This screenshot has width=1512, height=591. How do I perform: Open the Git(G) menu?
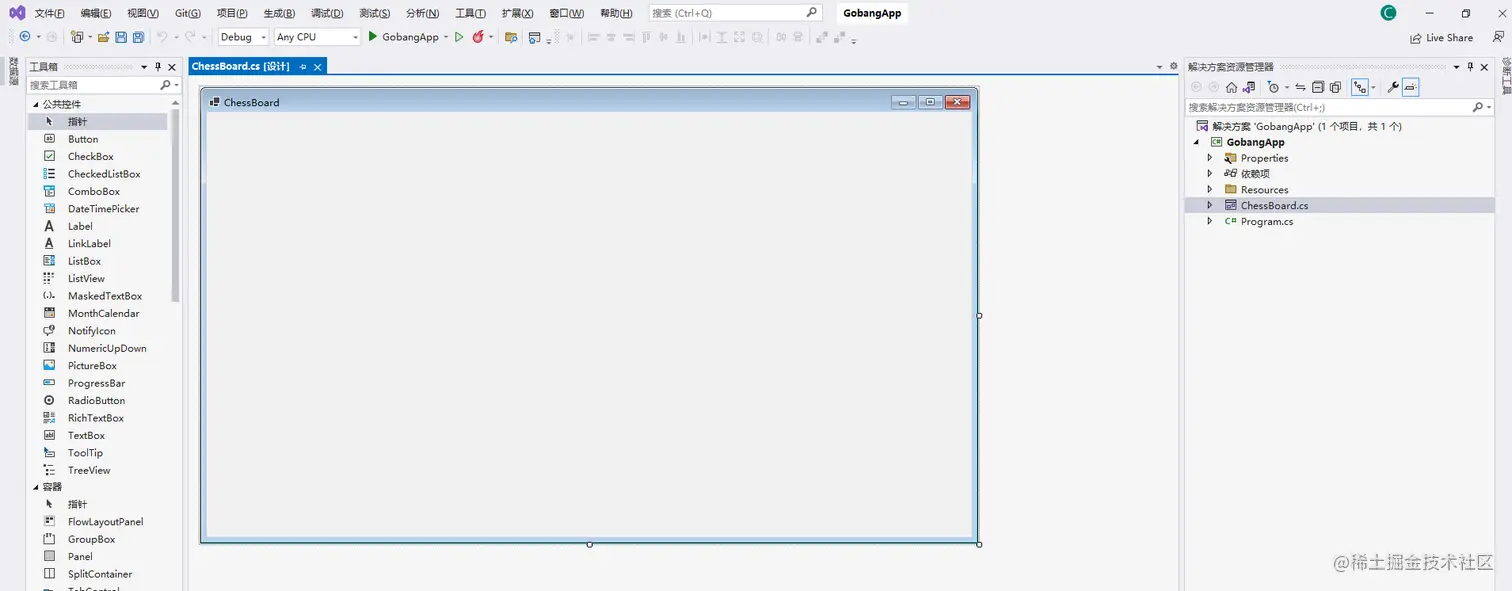point(188,13)
